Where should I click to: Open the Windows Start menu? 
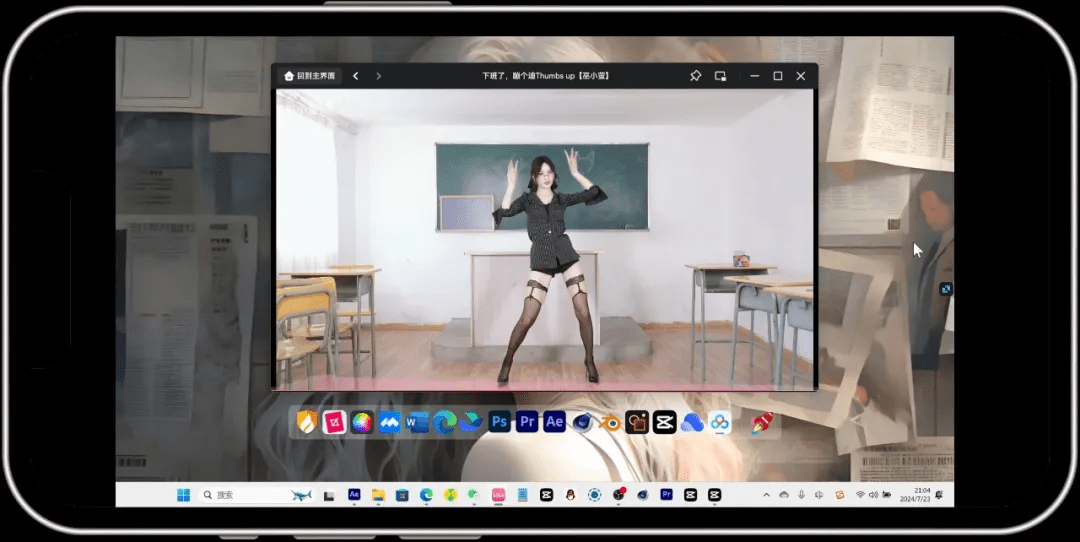[x=183, y=495]
